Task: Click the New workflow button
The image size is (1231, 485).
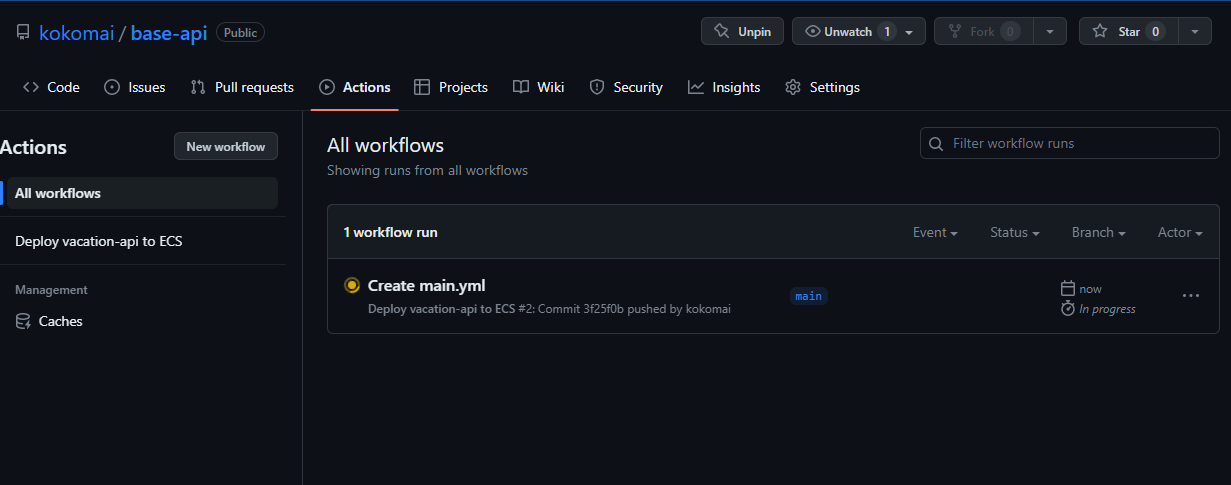Action: (x=226, y=146)
